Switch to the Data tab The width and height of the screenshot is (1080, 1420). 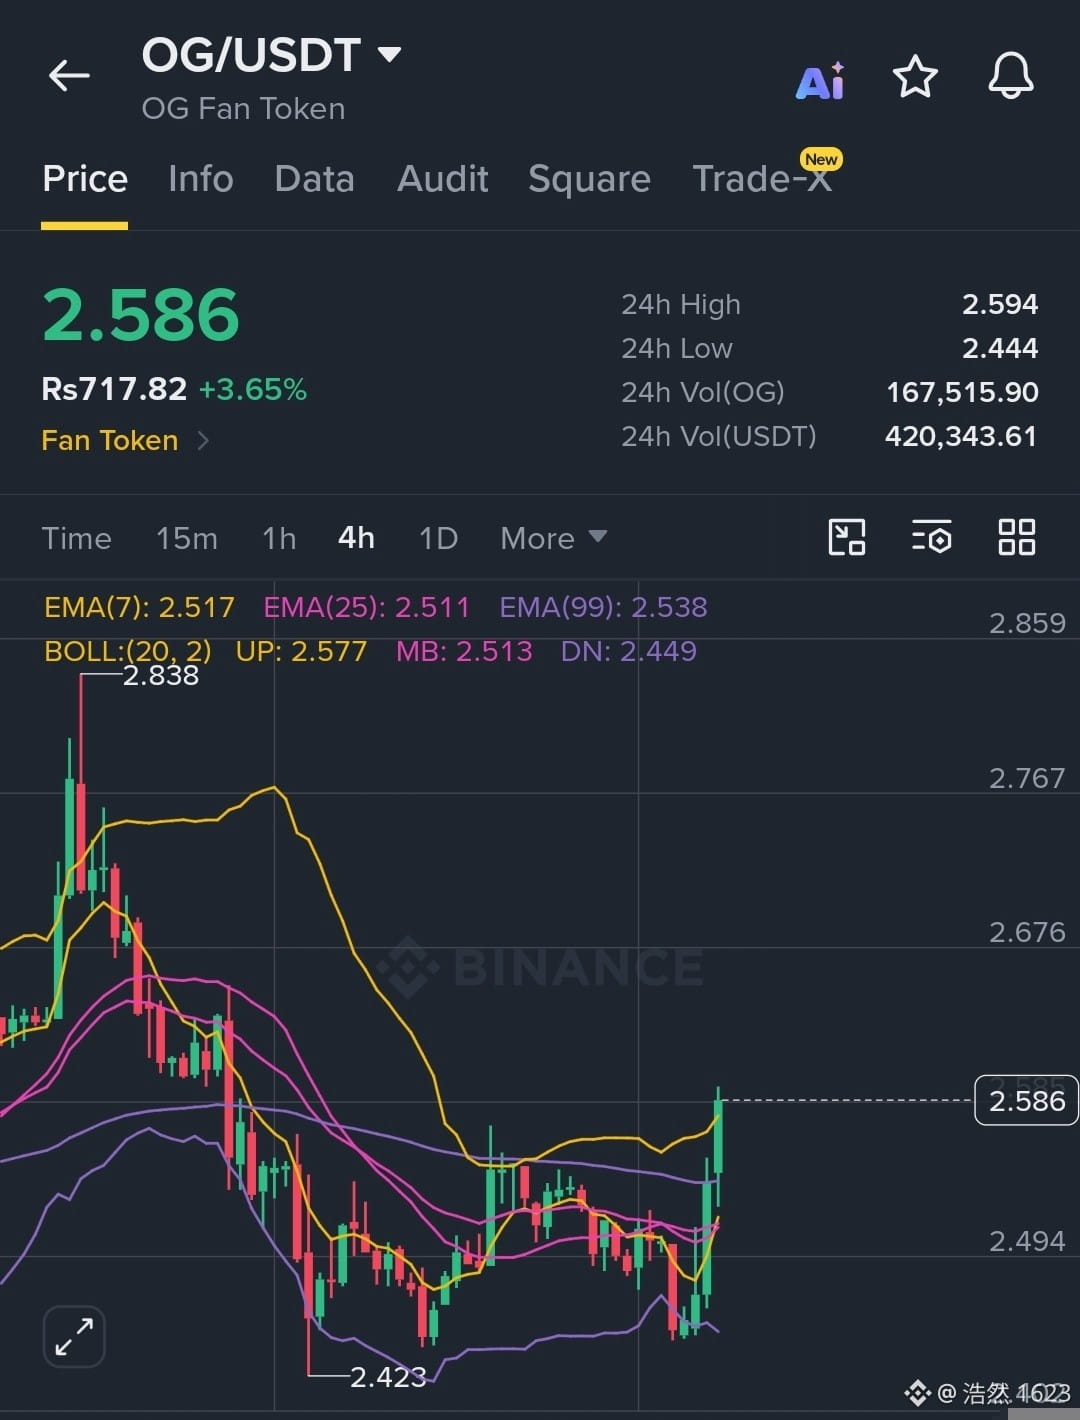pos(314,179)
